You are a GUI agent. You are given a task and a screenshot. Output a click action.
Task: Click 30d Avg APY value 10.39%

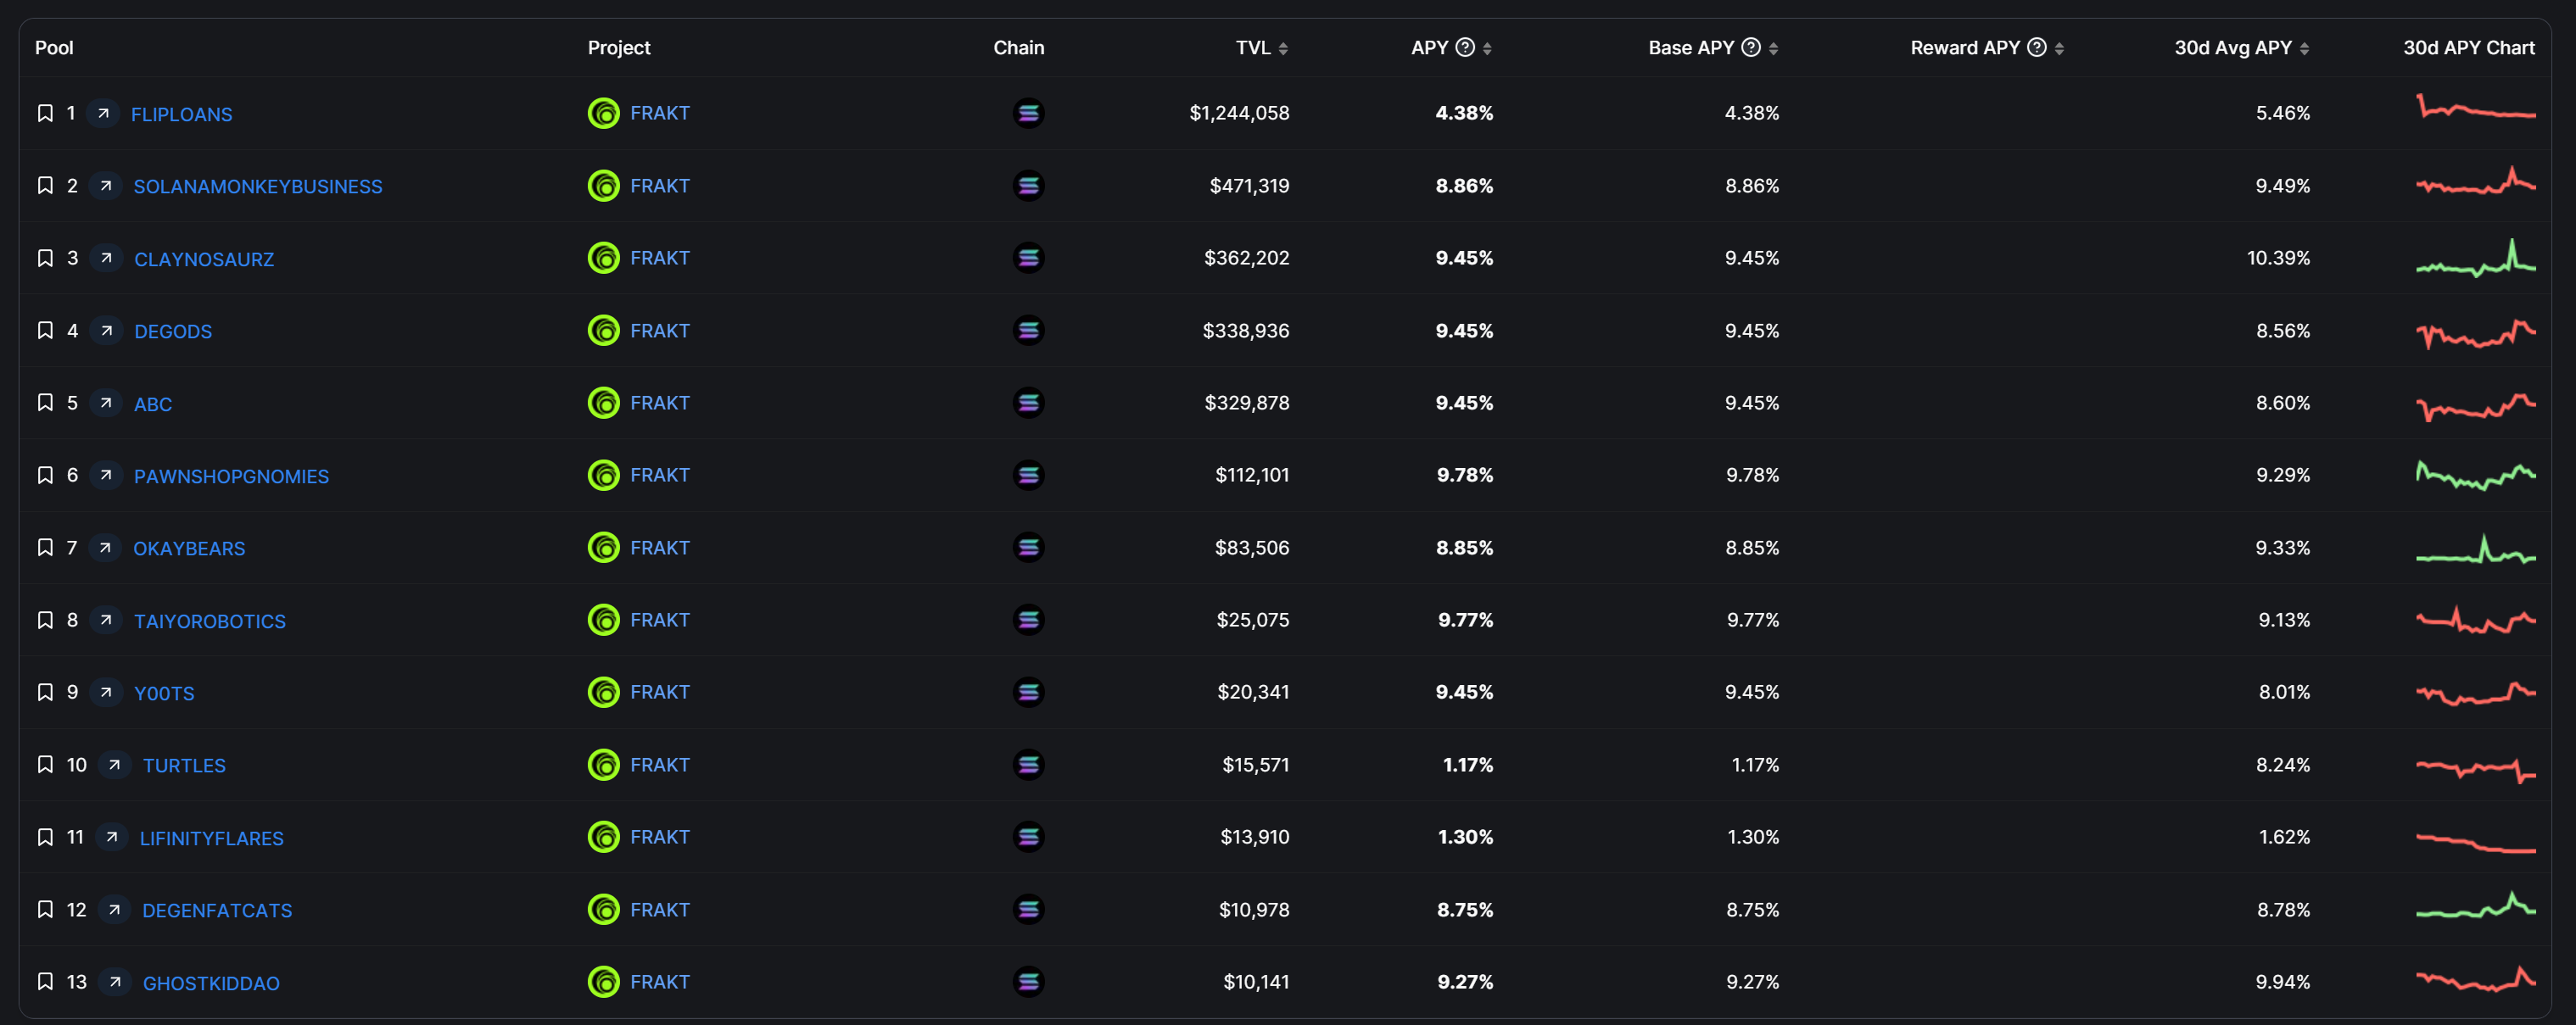(x=2278, y=258)
